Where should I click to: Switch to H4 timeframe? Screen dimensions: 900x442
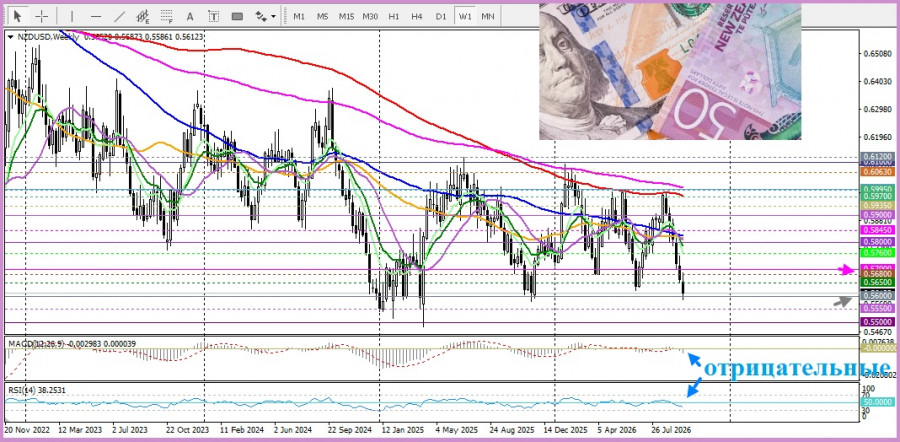coord(417,16)
